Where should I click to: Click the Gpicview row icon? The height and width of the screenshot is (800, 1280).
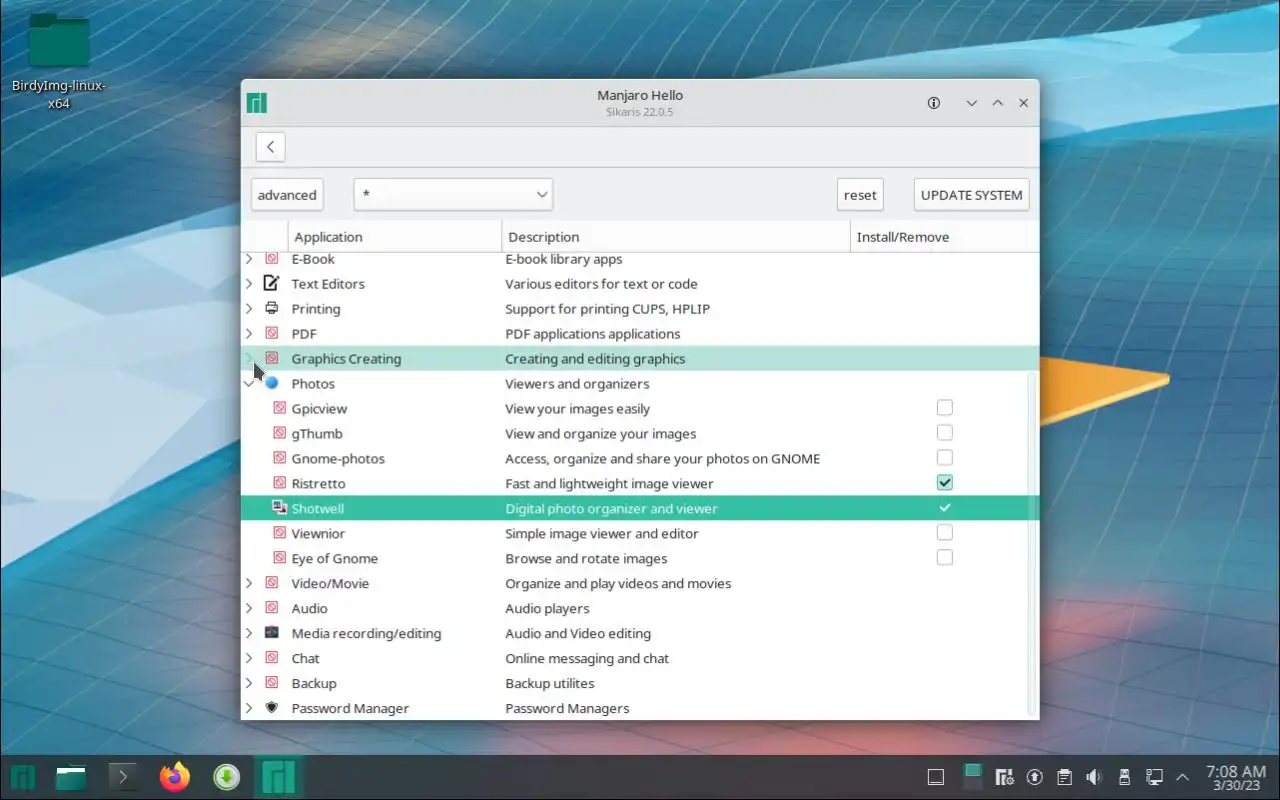[280, 408]
